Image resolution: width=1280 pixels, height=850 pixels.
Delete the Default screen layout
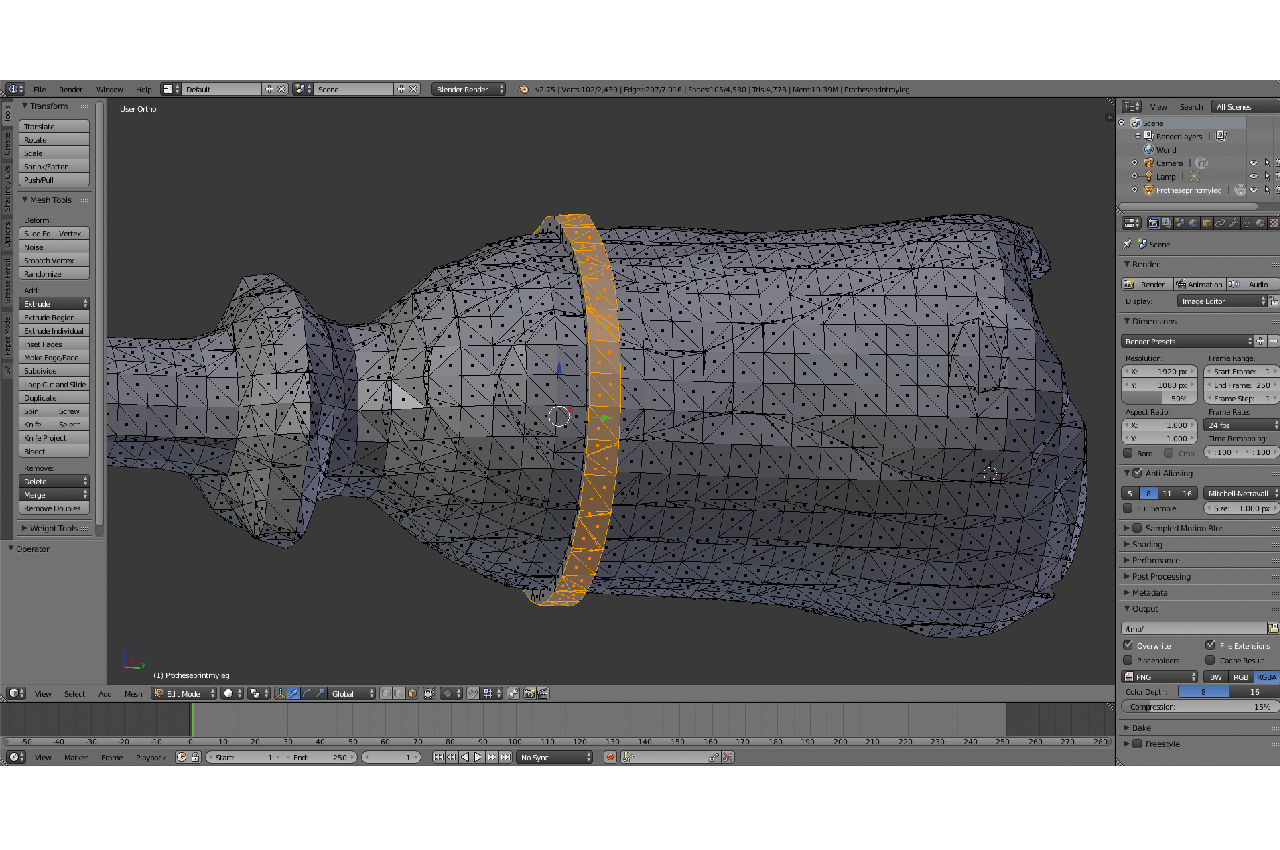click(x=281, y=89)
